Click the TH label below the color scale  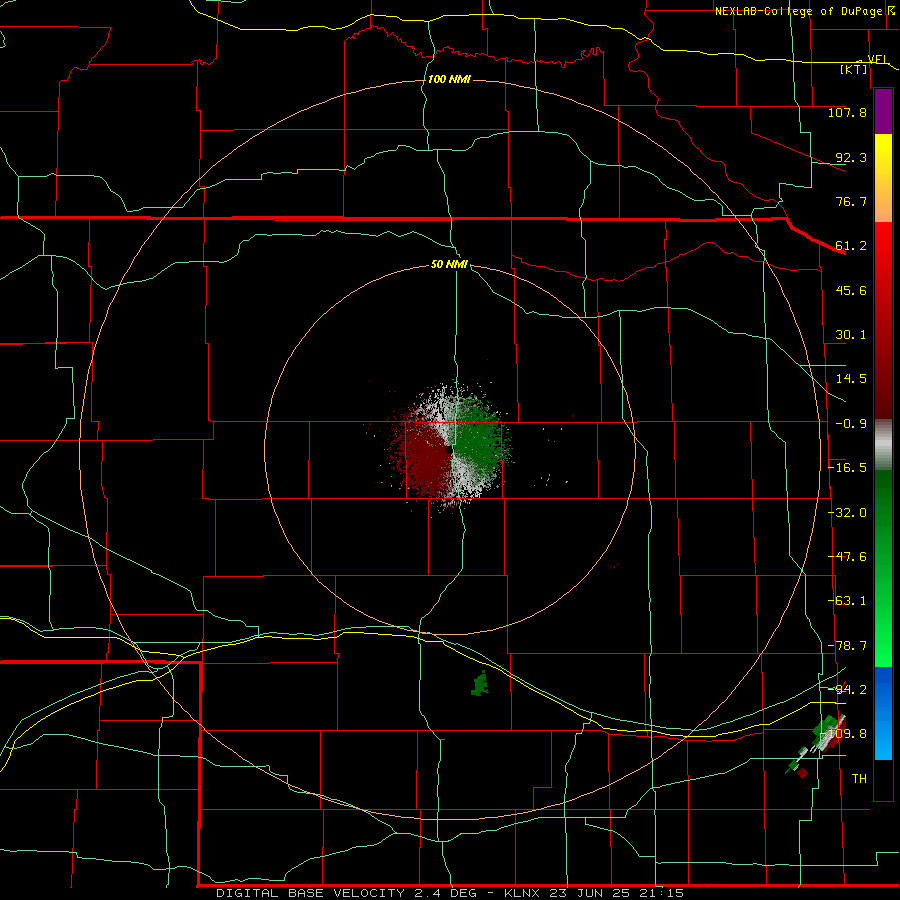click(859, 779)
